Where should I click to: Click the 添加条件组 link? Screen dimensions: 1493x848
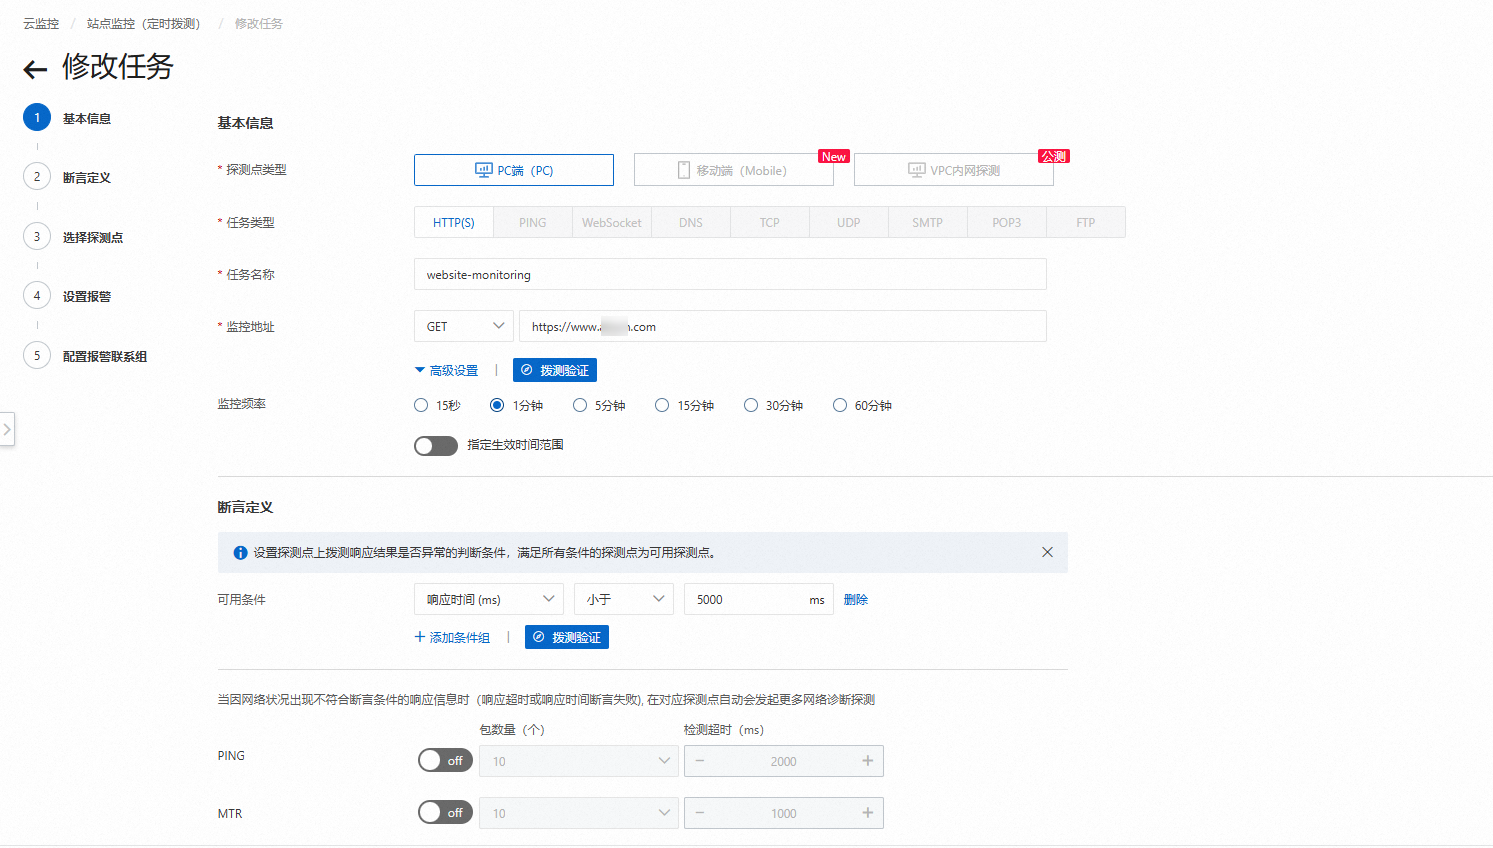point(452,637)
